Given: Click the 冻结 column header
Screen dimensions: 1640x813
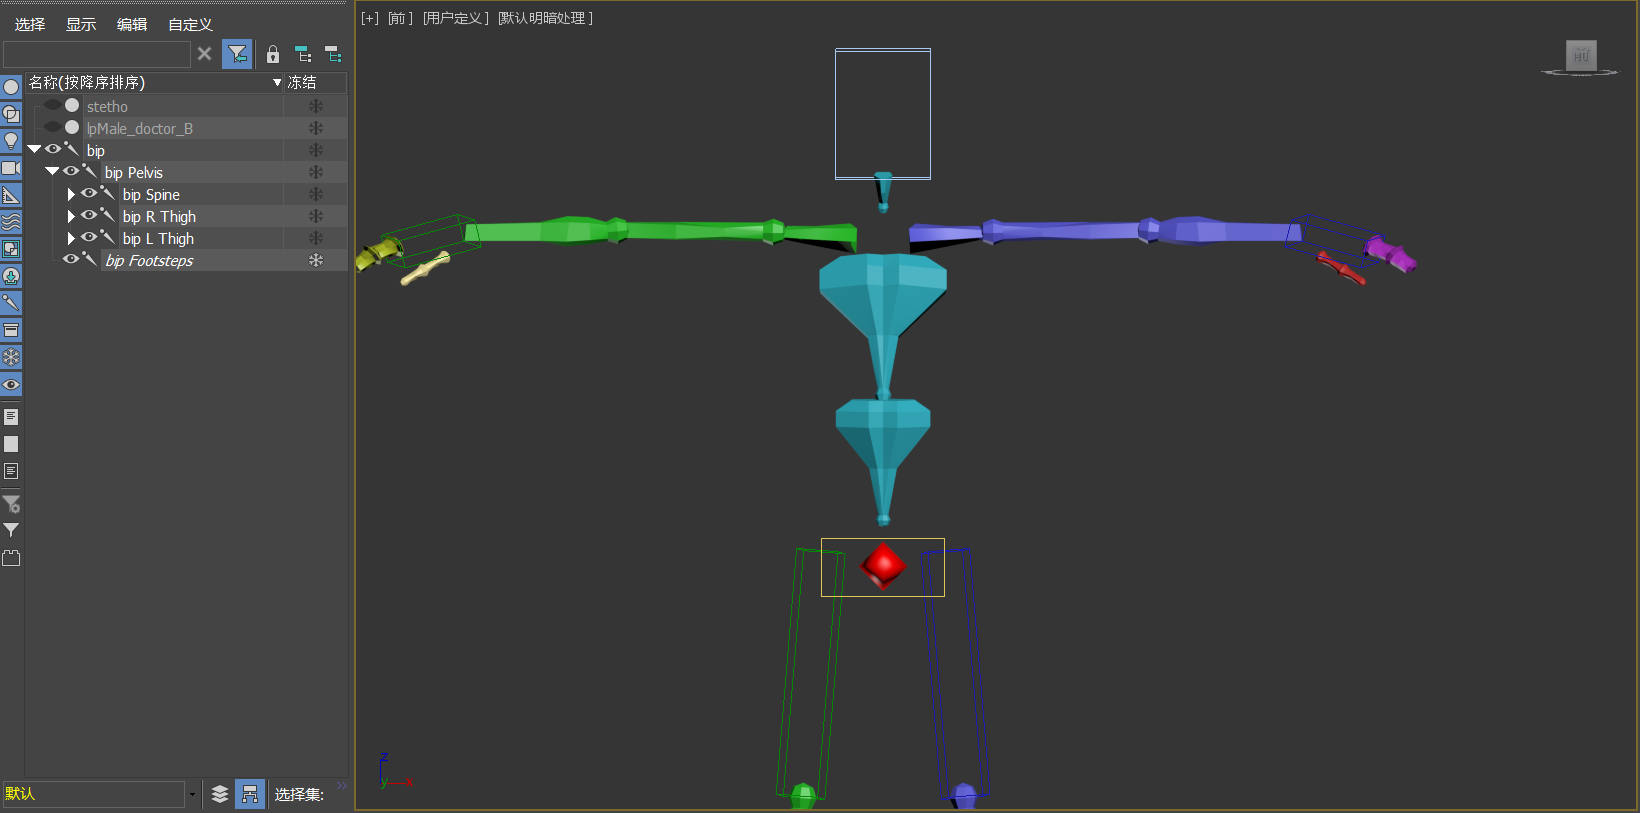Looking at the screenshot, I should click(316, 82).
